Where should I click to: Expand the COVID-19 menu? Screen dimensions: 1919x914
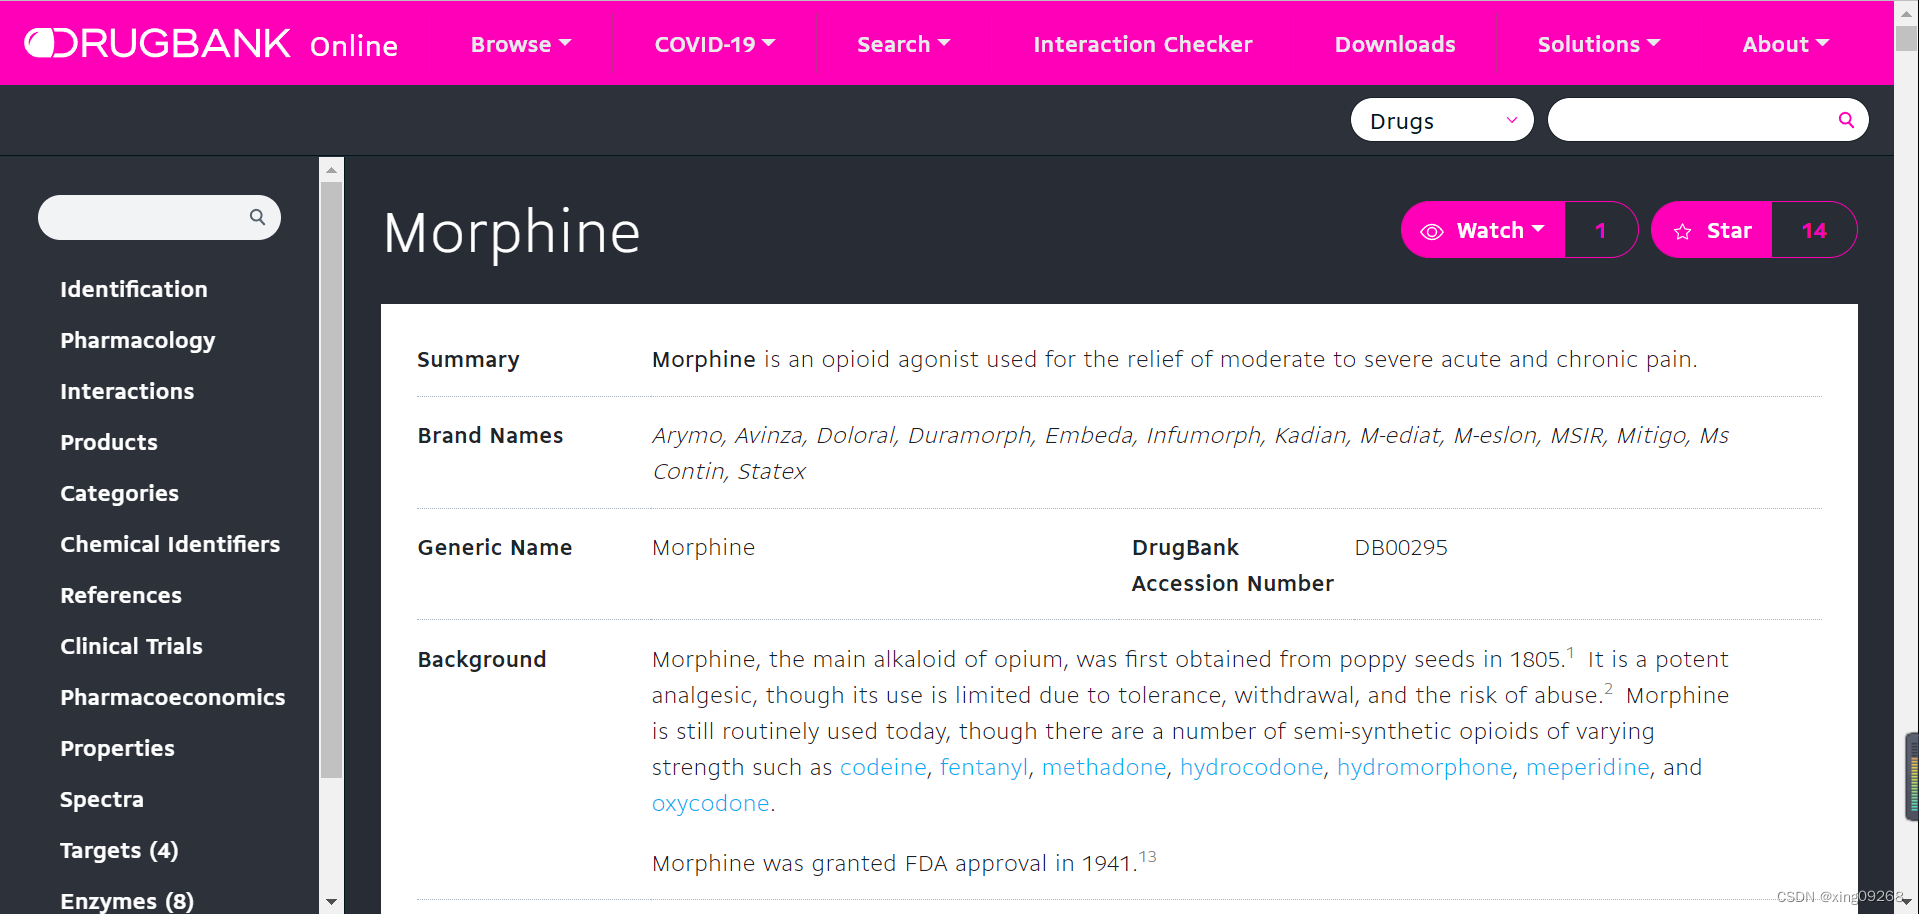714,44
